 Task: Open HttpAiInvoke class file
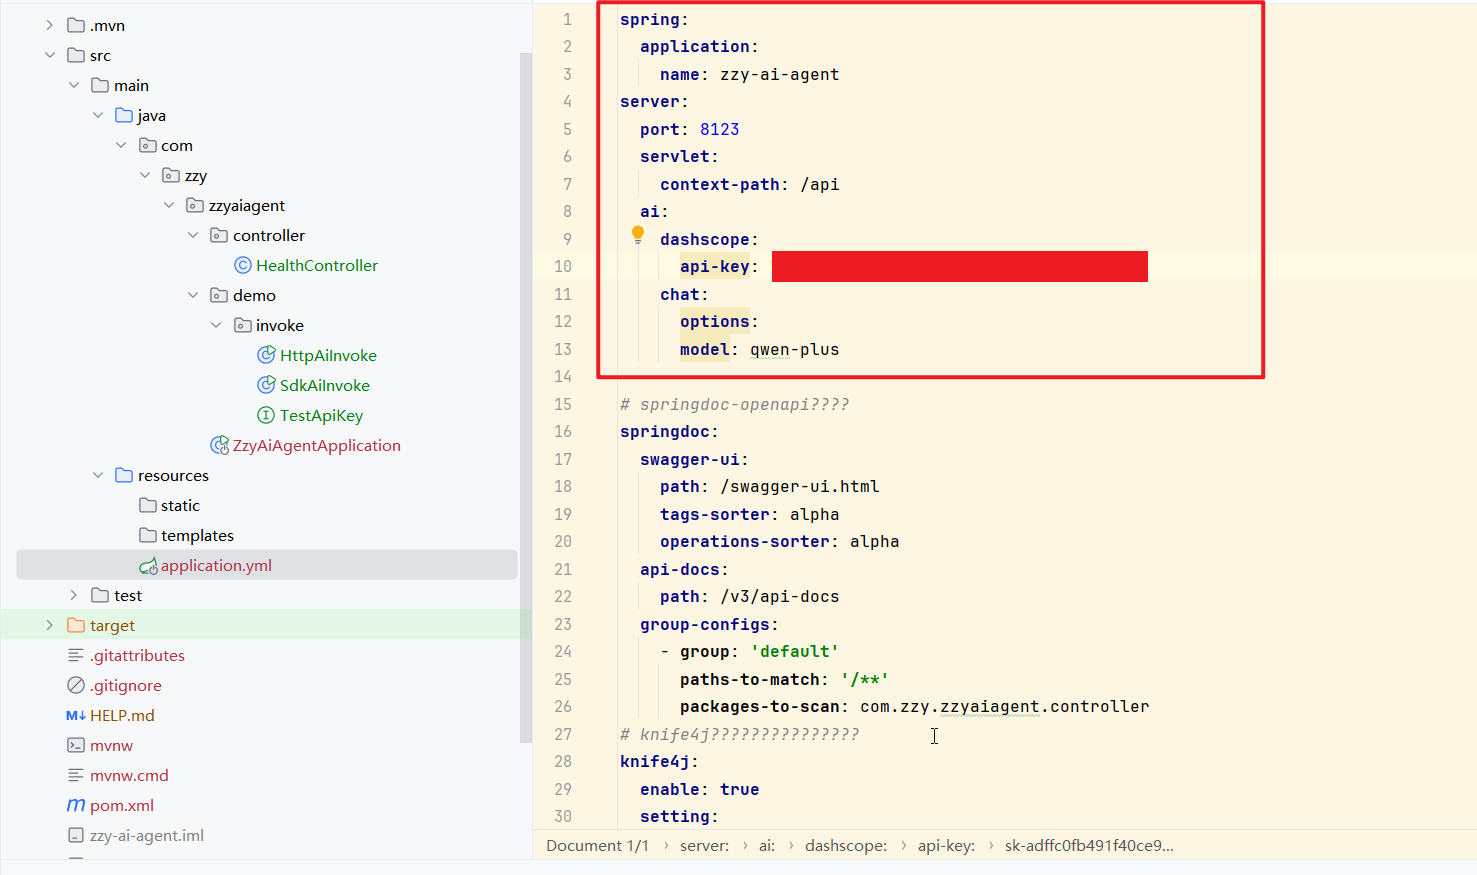pyautogui.click(x=328, y=355)
